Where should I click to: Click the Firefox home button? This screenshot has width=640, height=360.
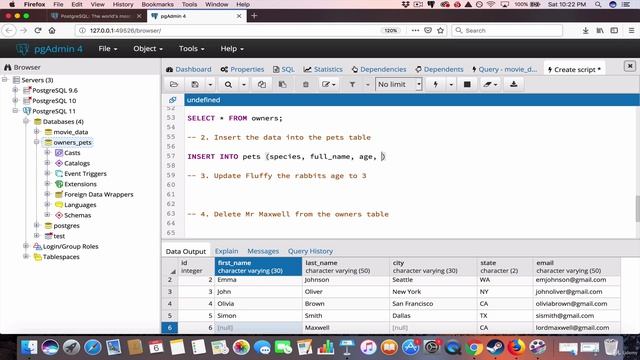(x=52, y=30)
